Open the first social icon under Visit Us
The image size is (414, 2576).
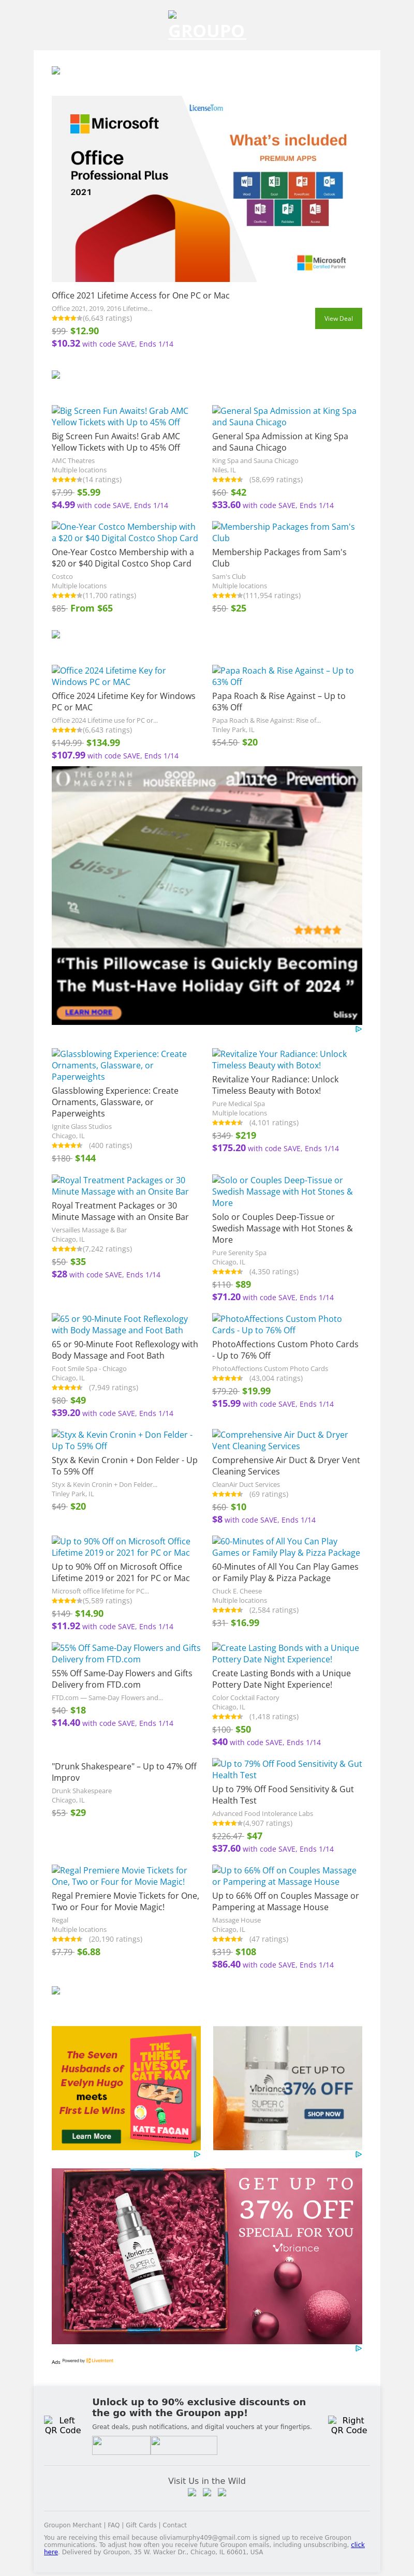click(x=191, y=2492)
